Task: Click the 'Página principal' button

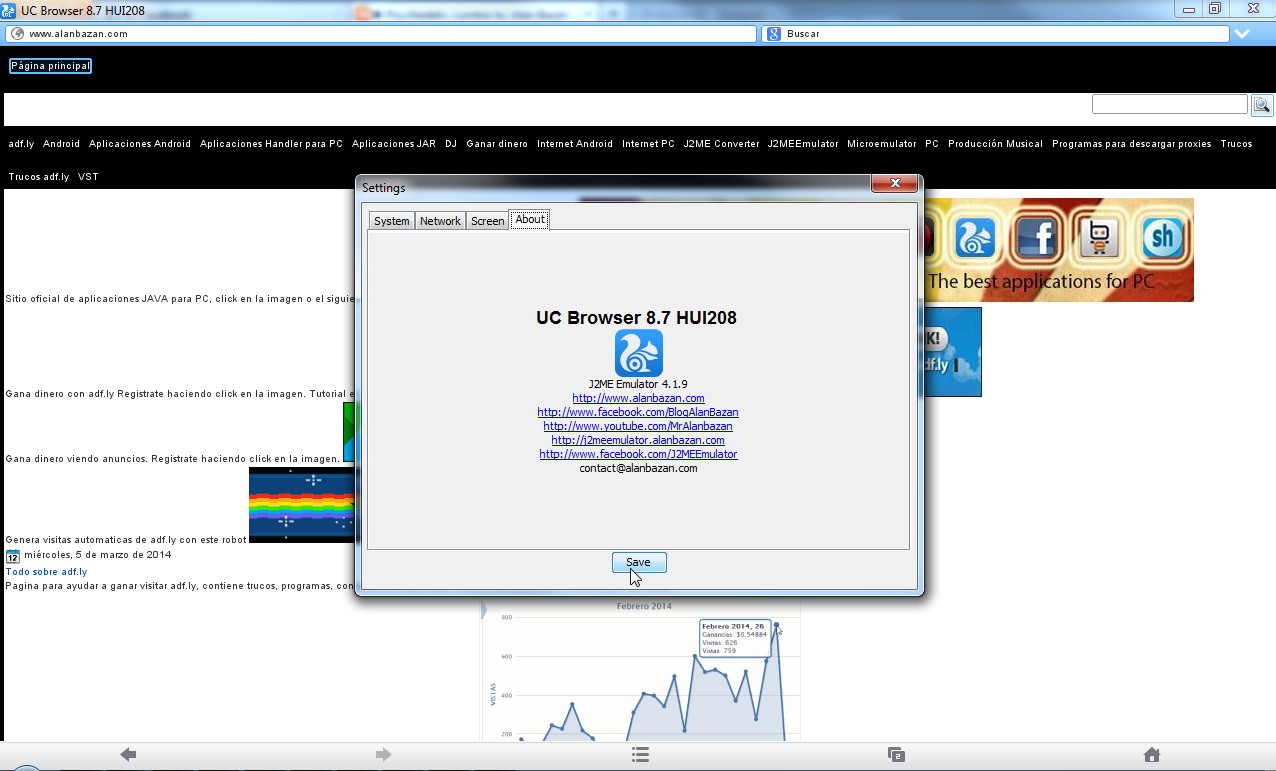Action: coord(50,65)
